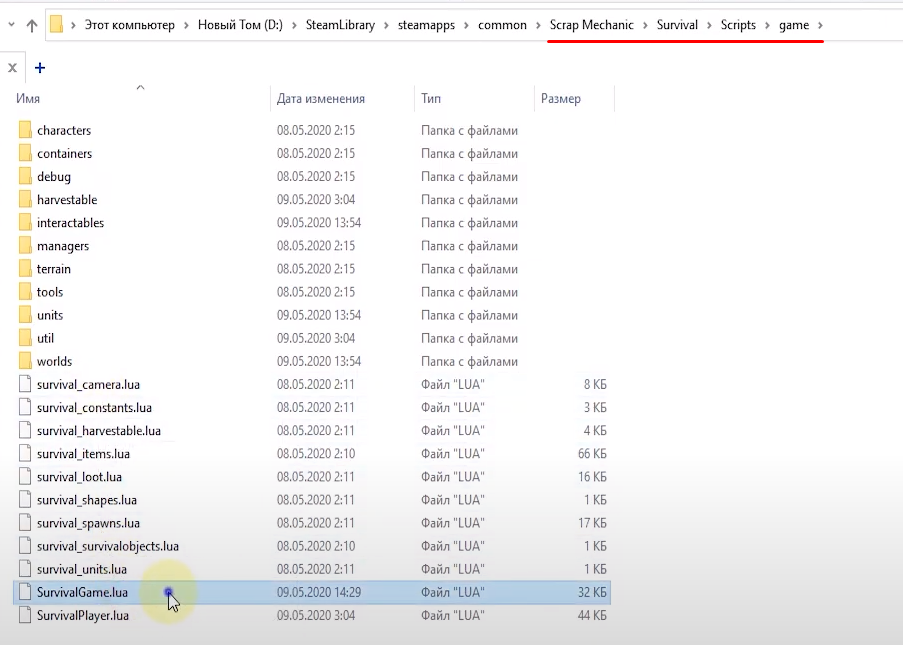Screen dimensions: 903x645
Task: Open the recent locations dropdown chevron
Action: pyautogui.click(x=12, y=25)
